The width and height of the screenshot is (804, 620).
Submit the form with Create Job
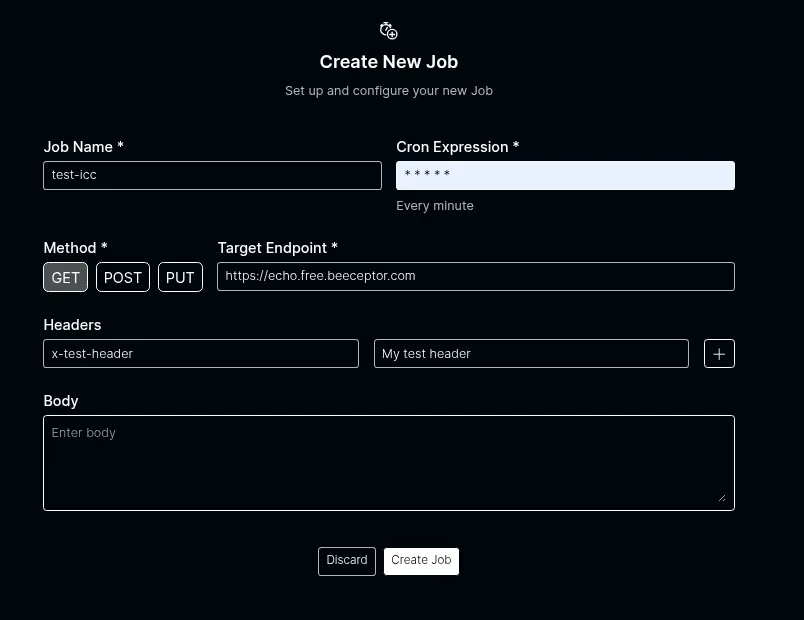coord(421,561)
